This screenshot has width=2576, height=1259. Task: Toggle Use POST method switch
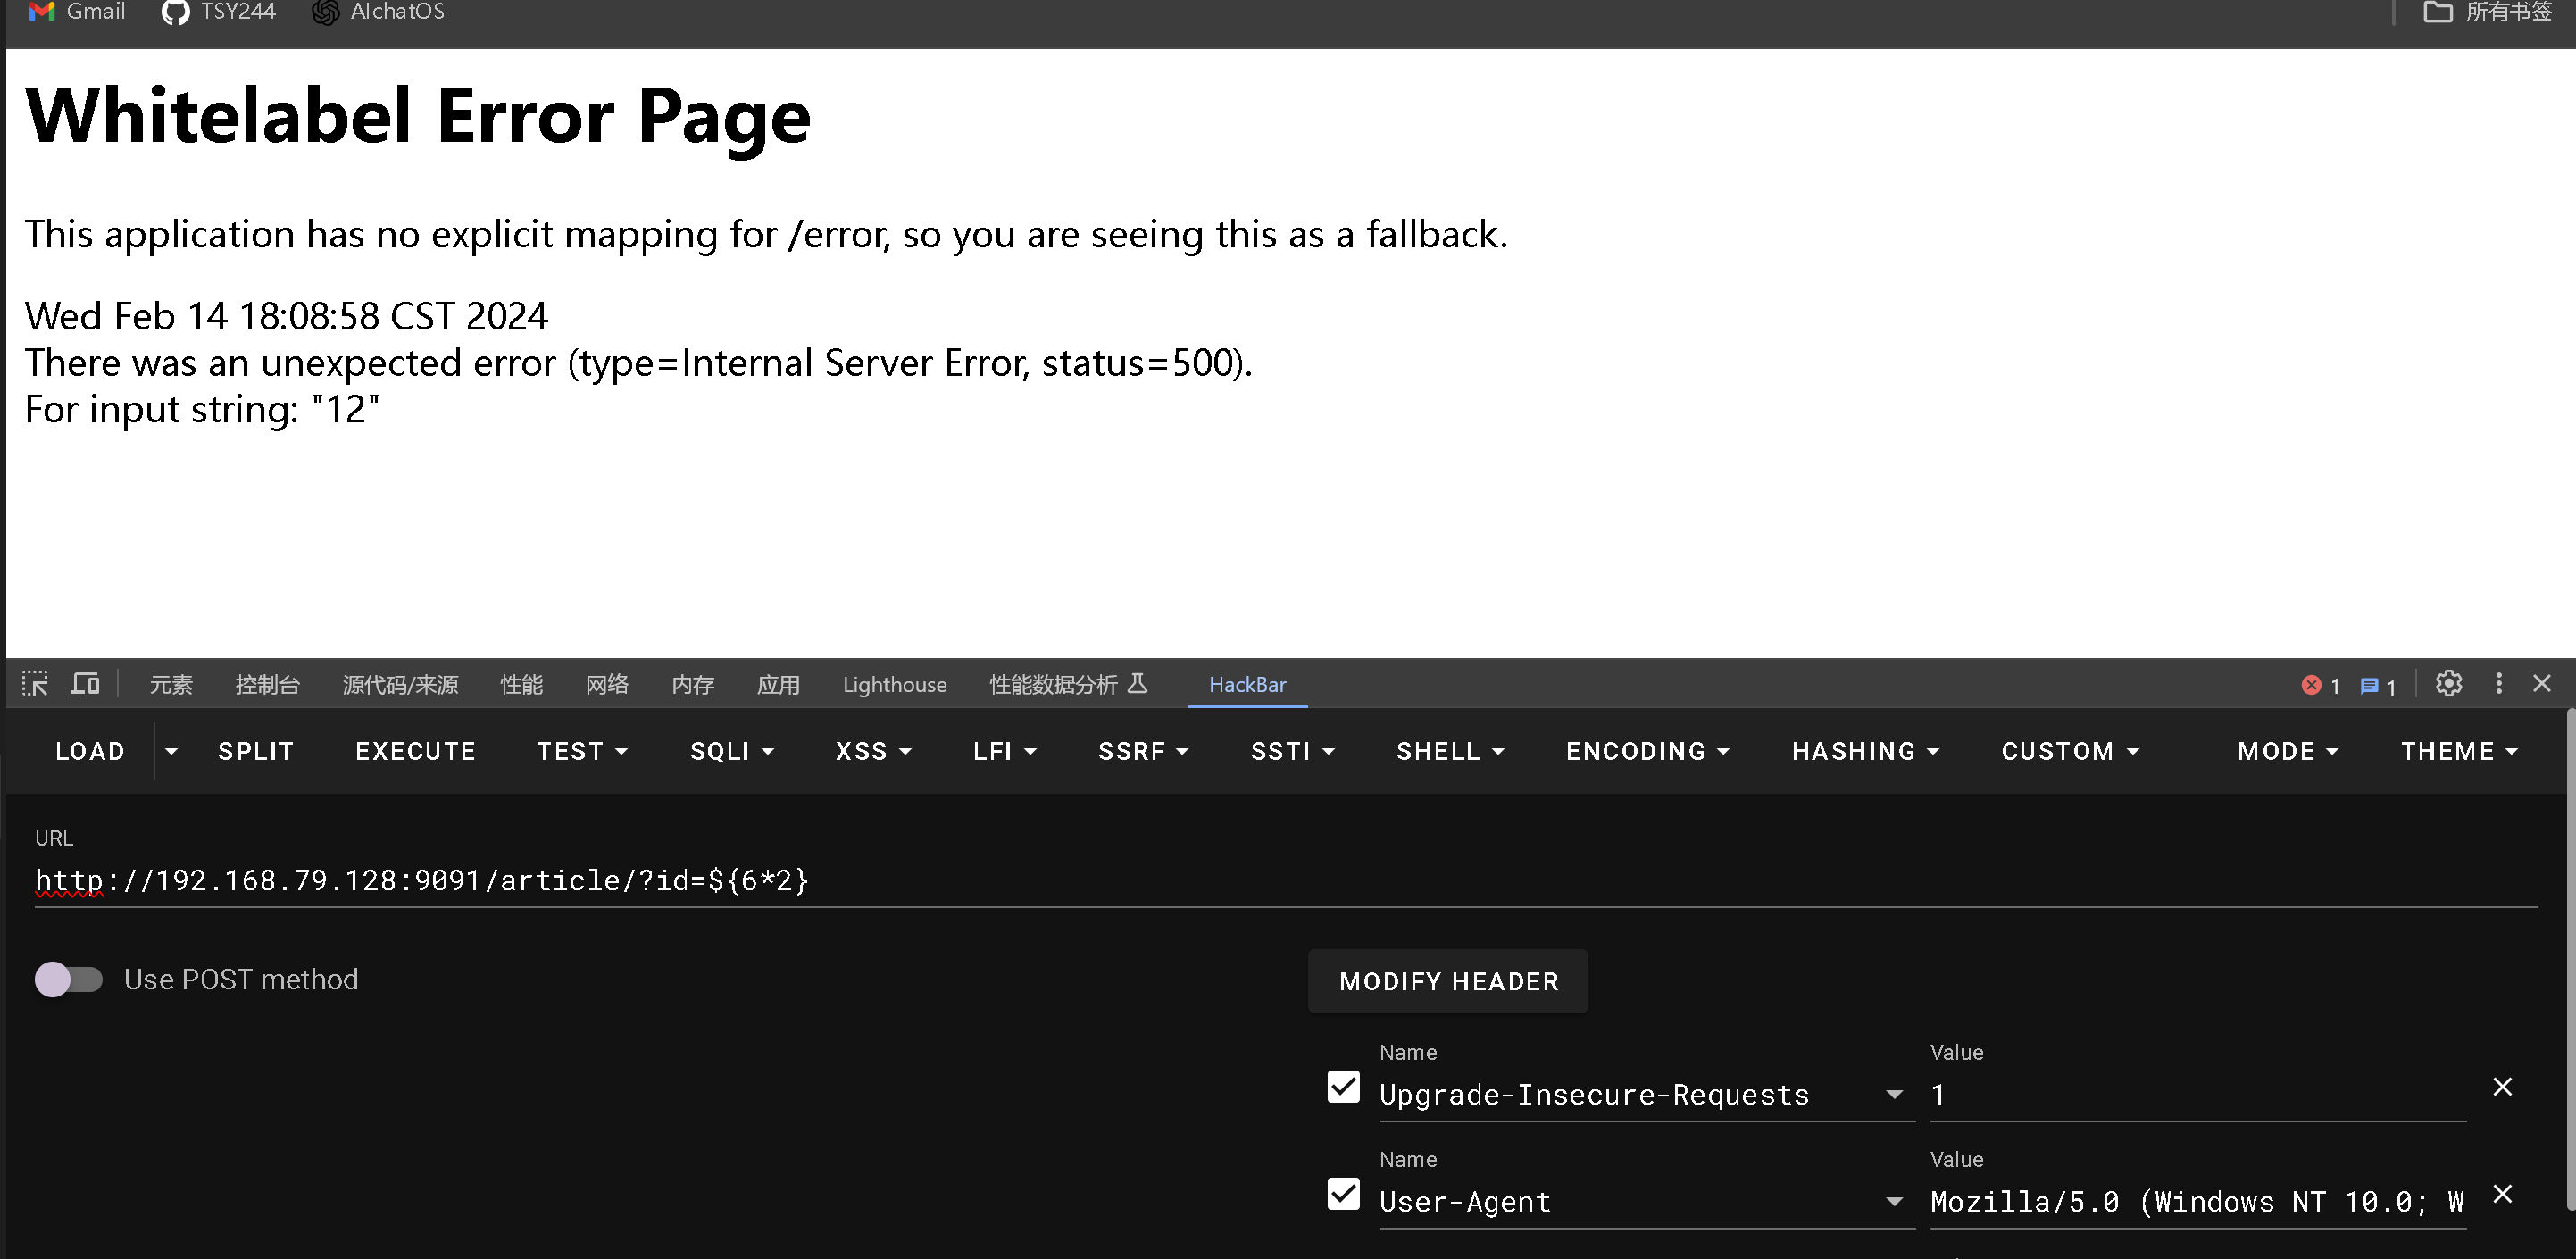[69, 979]
